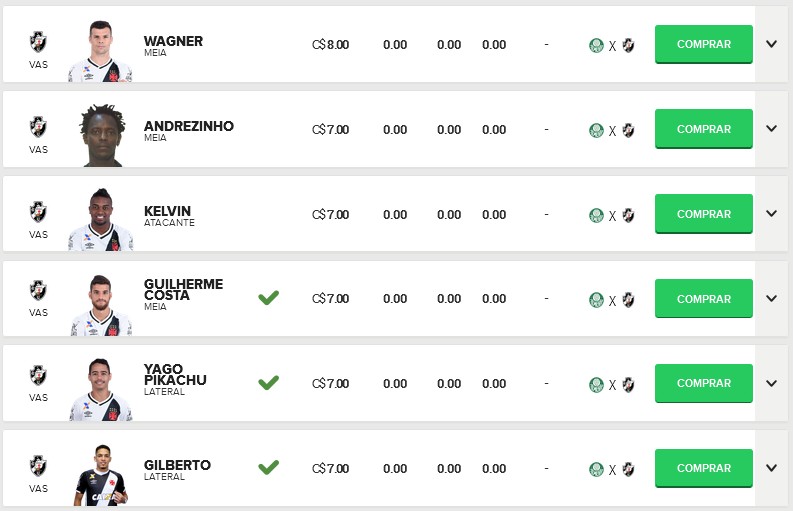Click the Palmeiras match crest in Yago Pikachu's row
Screen dimensions: 793x511
[x=597, y=384]
